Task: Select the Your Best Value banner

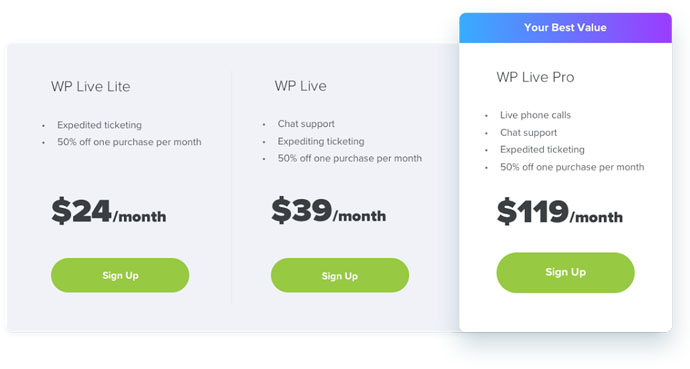Action: point(565,28)
